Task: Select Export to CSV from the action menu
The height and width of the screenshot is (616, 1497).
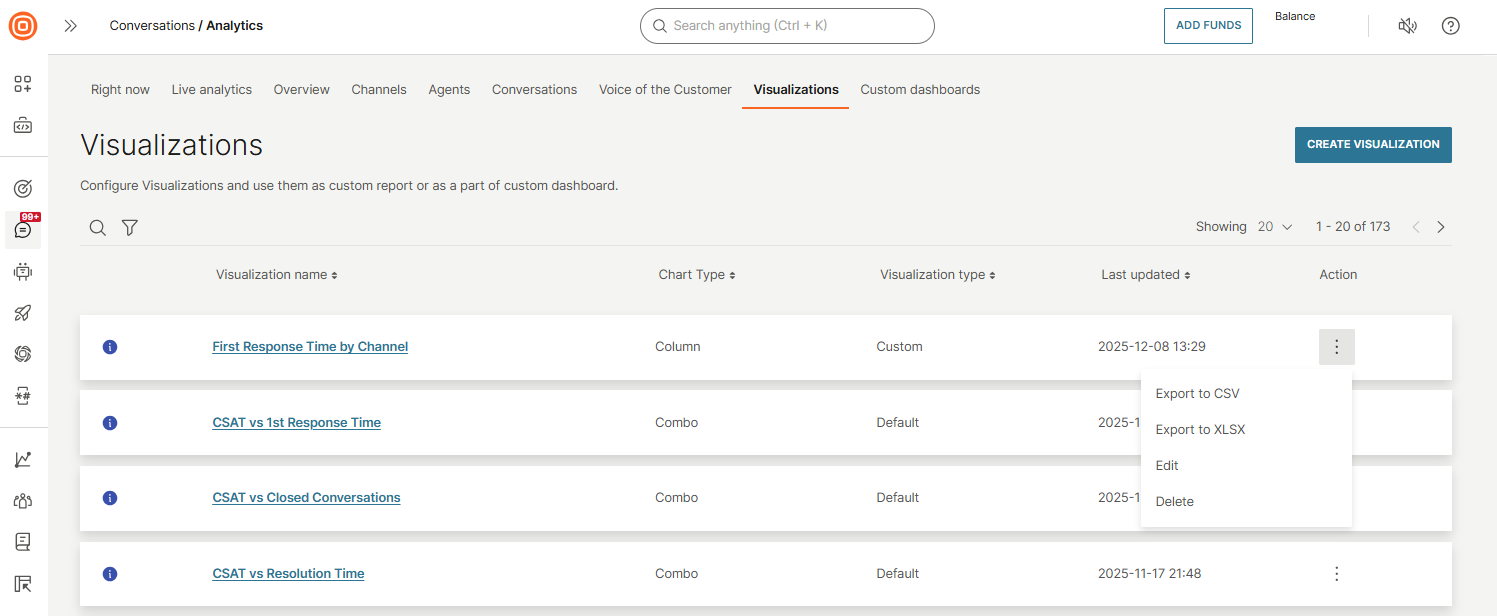Action: tap(1197, 393)
